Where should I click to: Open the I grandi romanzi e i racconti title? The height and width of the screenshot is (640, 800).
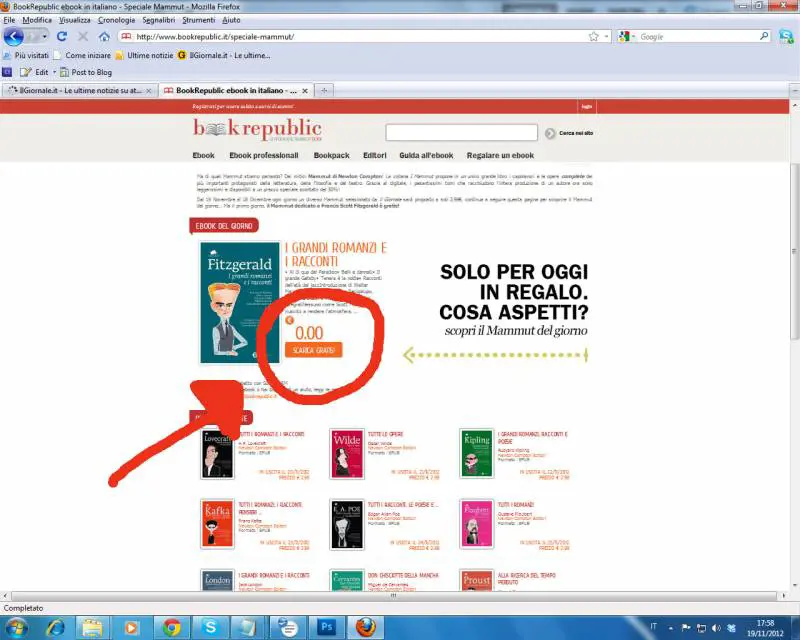click(336, 254)
